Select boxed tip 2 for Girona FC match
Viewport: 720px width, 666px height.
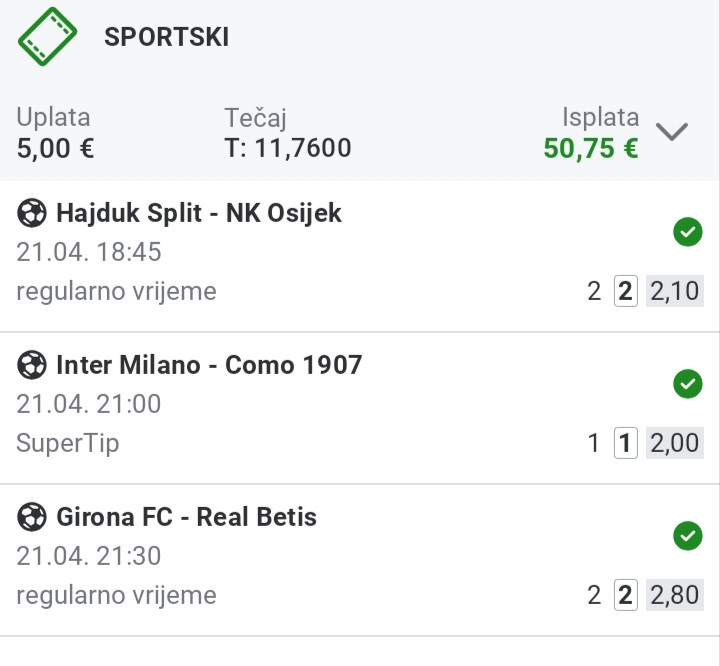626,595
